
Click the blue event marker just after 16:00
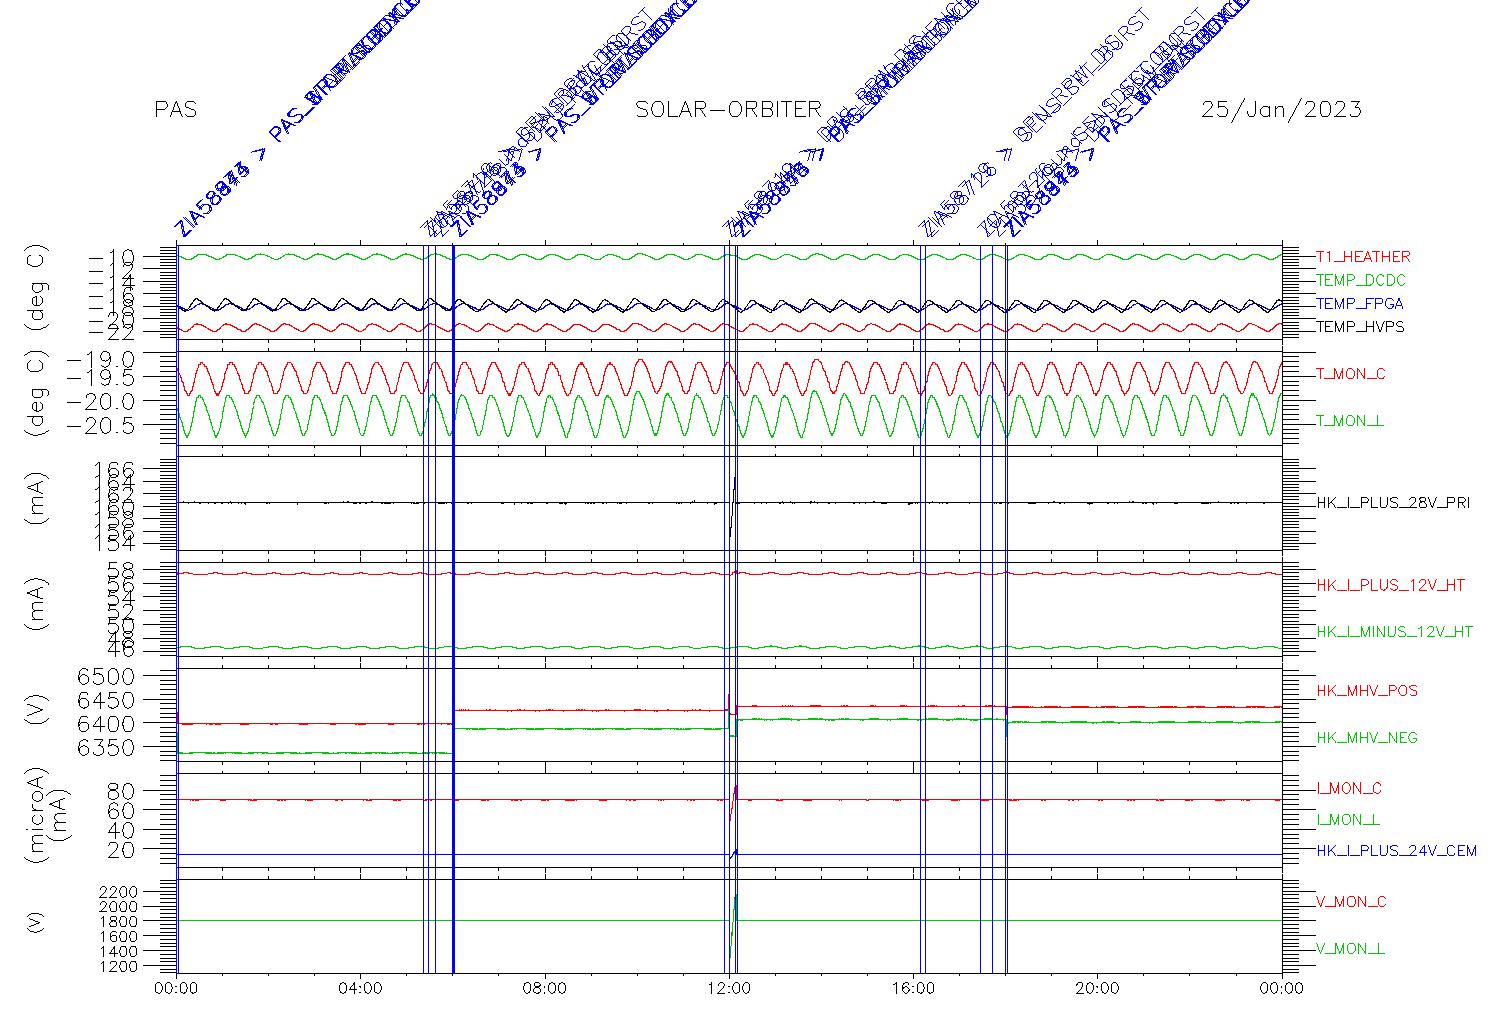tap(922, 608)
